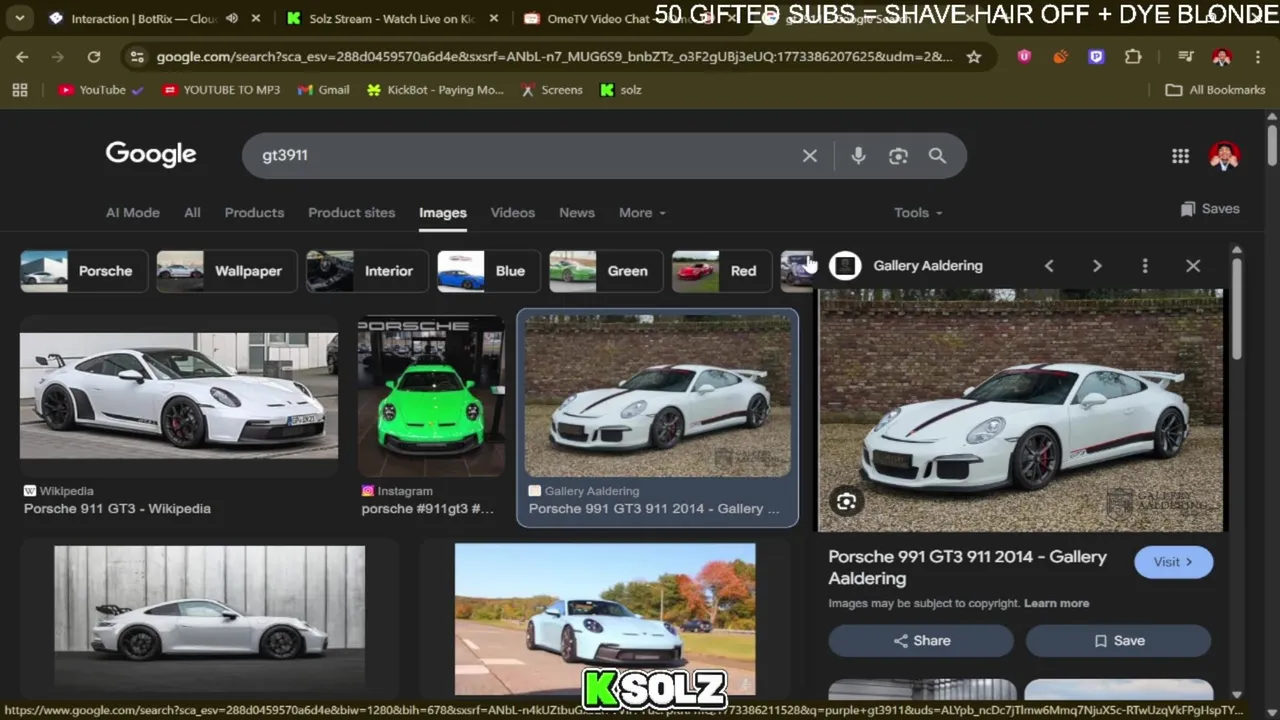This screenshot has width=1280, height=720.
Task: View site information icon in the address bar
Action: 137,57
